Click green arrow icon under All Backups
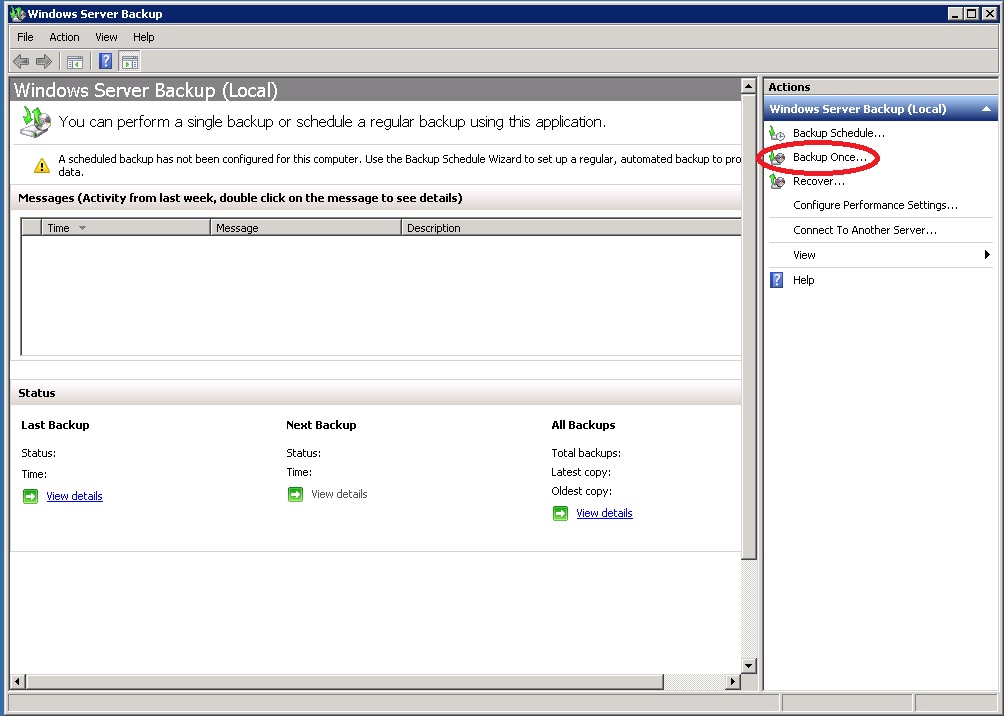Viewport: 1004px width, 716px height. [x=560, y=514]
